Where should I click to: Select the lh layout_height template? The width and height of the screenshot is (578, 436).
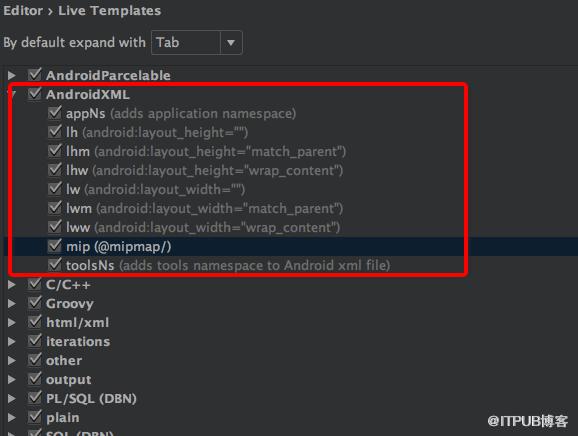tap(157, 132)
